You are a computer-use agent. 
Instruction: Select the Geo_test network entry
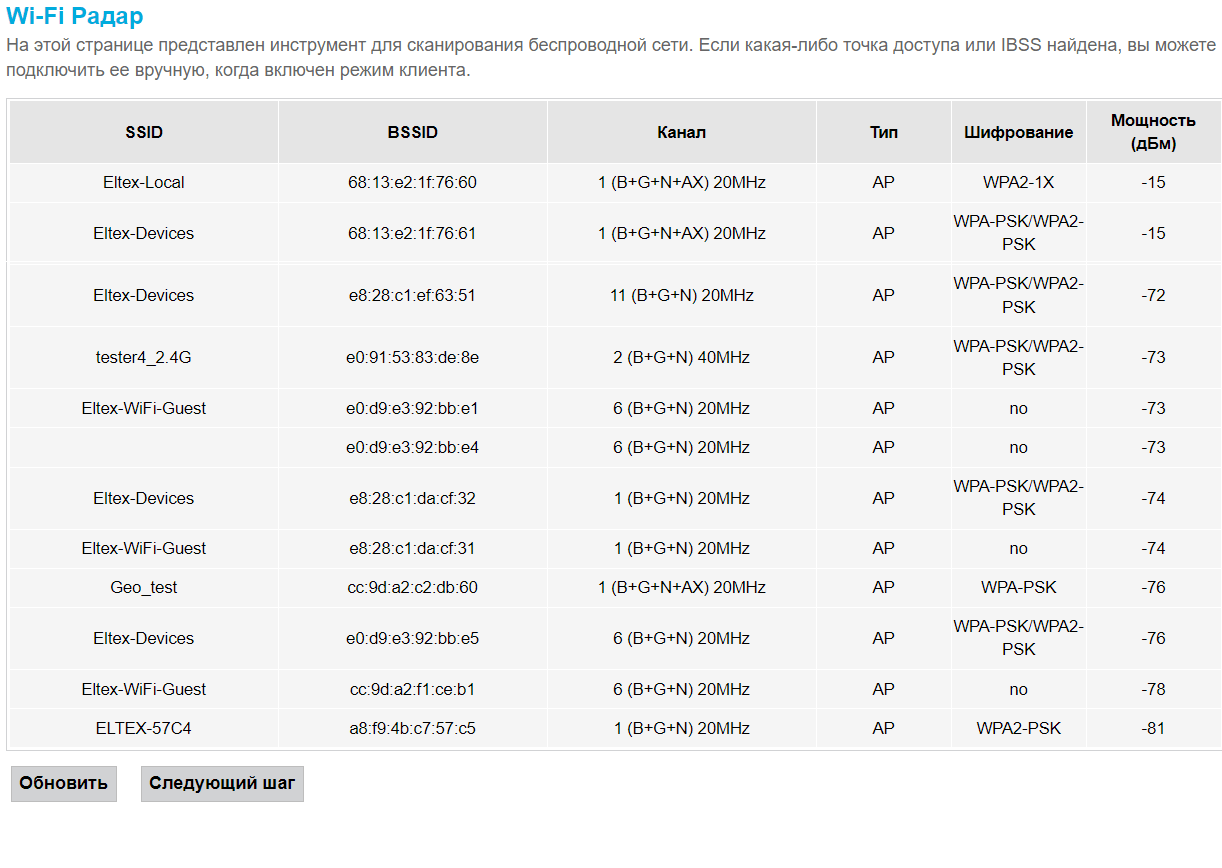coord(144,588)
